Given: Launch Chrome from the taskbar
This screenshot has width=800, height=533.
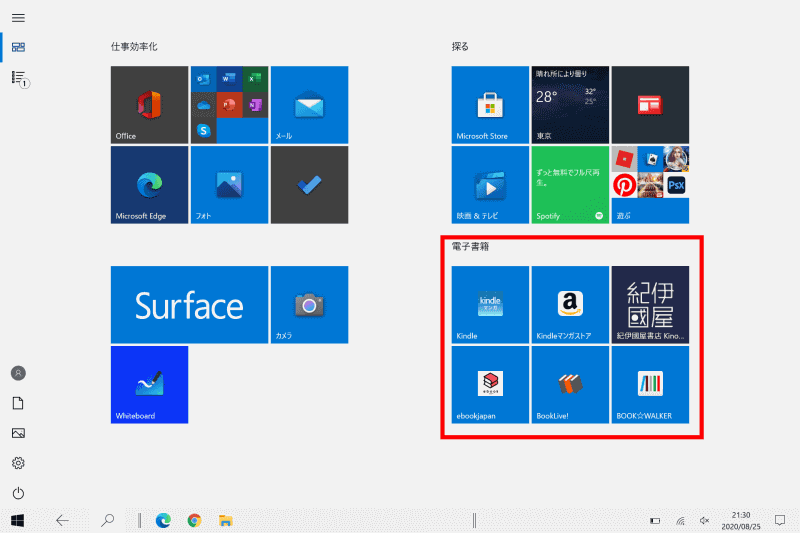Looking at the screenshot, I should [x=194, y=521].
